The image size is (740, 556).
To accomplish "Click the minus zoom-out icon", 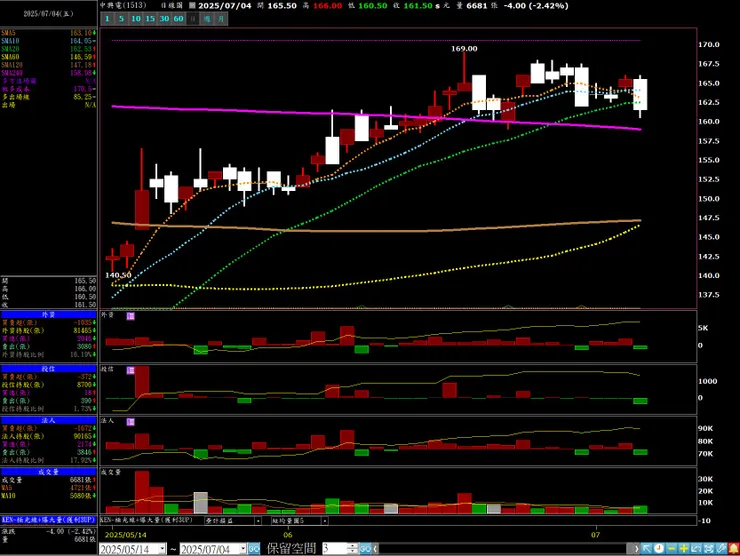I will pyautogui.click(x=671, y=548).
